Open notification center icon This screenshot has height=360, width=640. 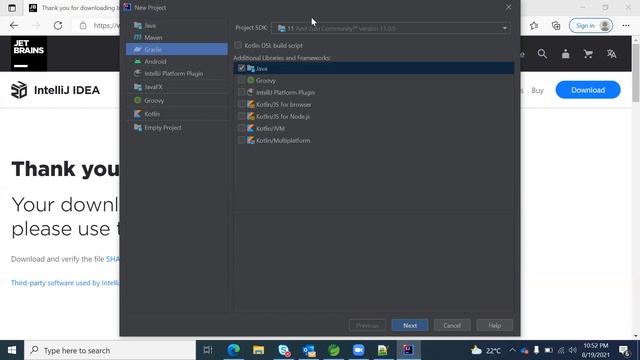pos(624,350)
